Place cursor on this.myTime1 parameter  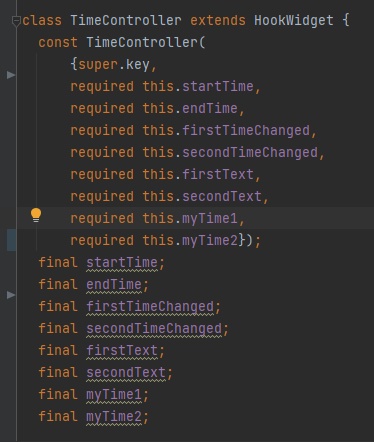(x=190, y=219)
